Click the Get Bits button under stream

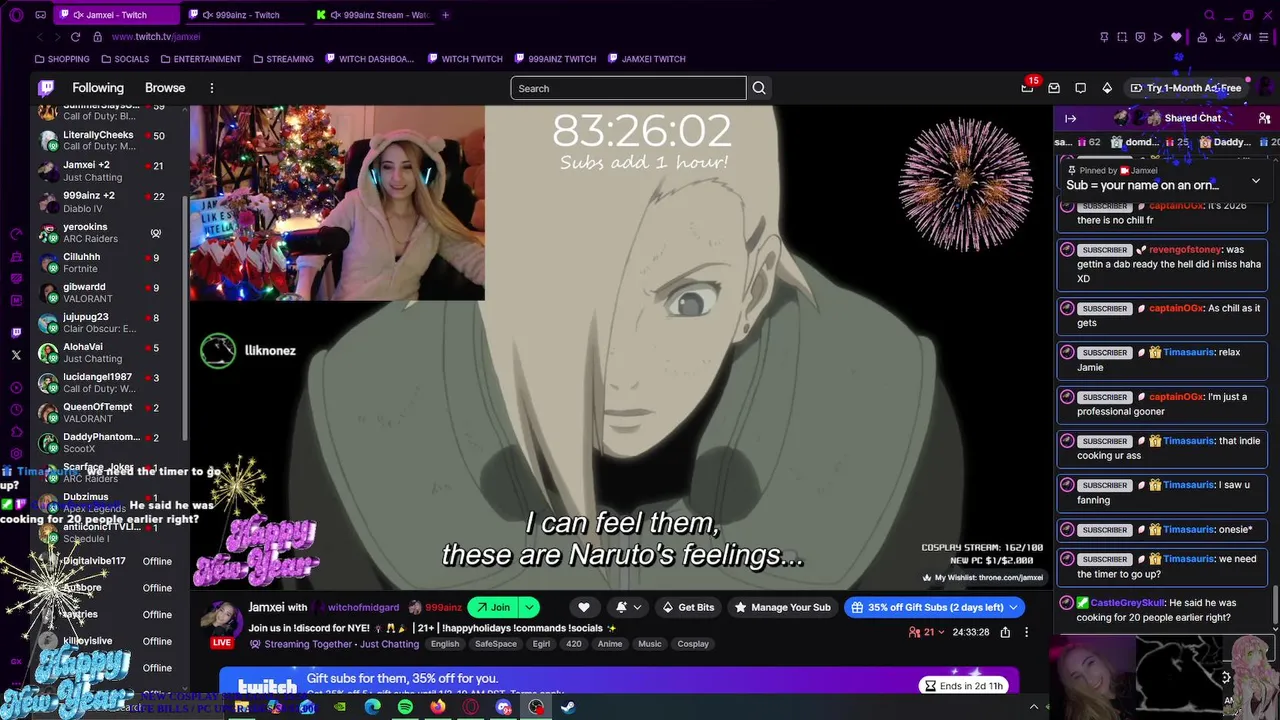pos(688,607)
